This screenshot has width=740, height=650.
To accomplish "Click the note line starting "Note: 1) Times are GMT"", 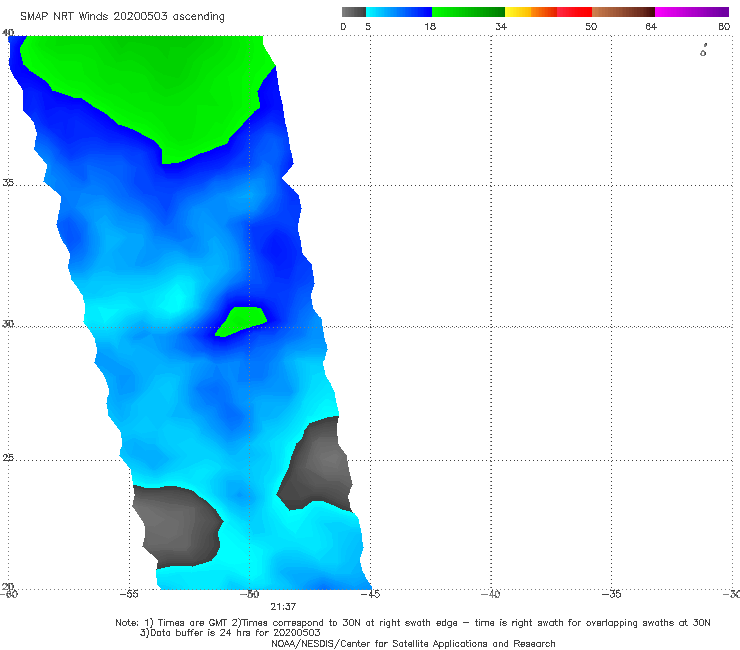I will (413, 623).
